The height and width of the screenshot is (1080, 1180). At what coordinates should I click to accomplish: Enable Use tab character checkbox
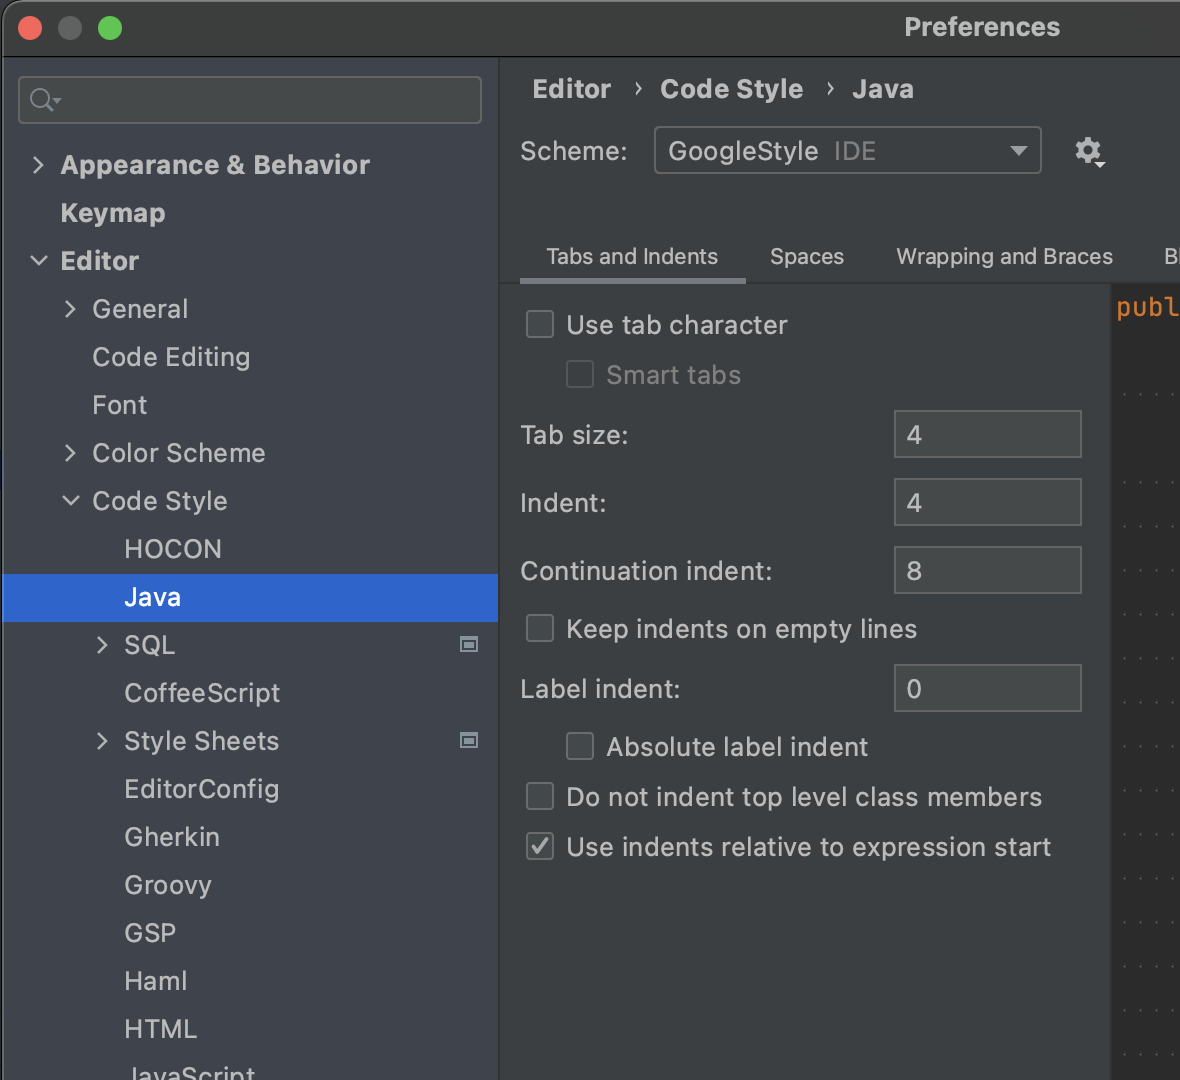pos(540,325)
